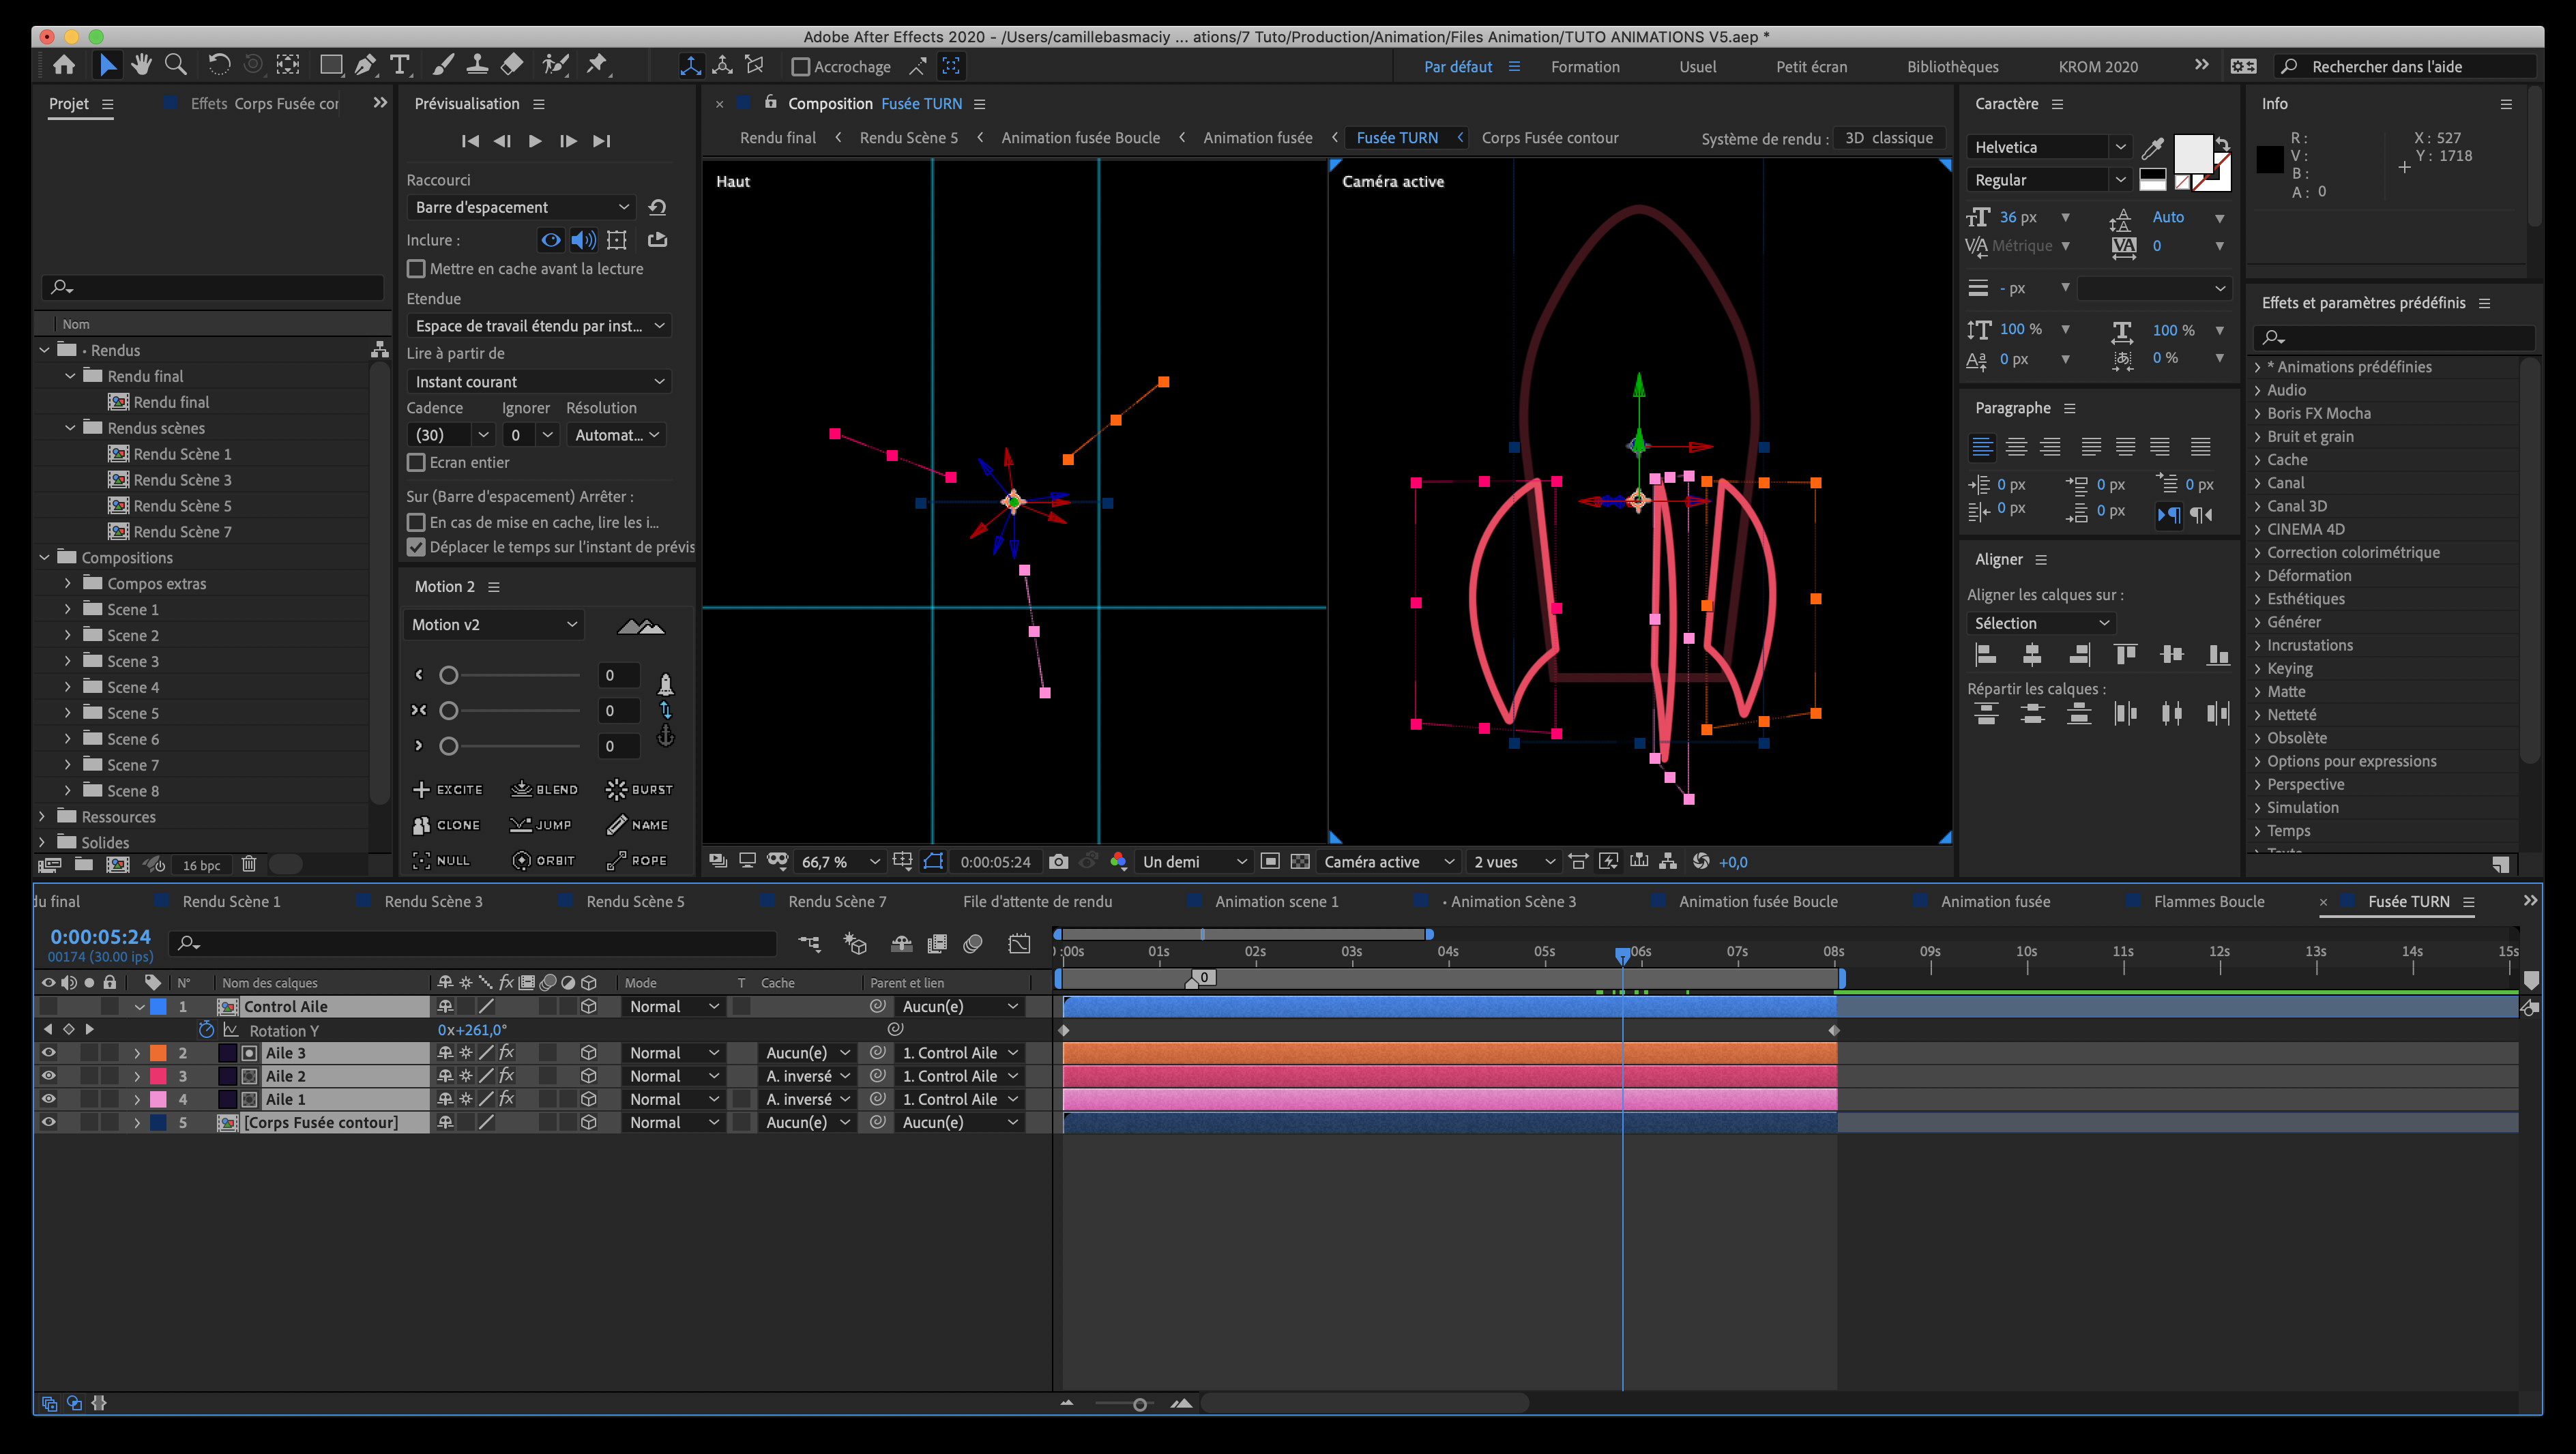This screenshot has width=2576, height=1454.
Task: Click the Motion 2 ROPE tool
Action: pos(636,860)
